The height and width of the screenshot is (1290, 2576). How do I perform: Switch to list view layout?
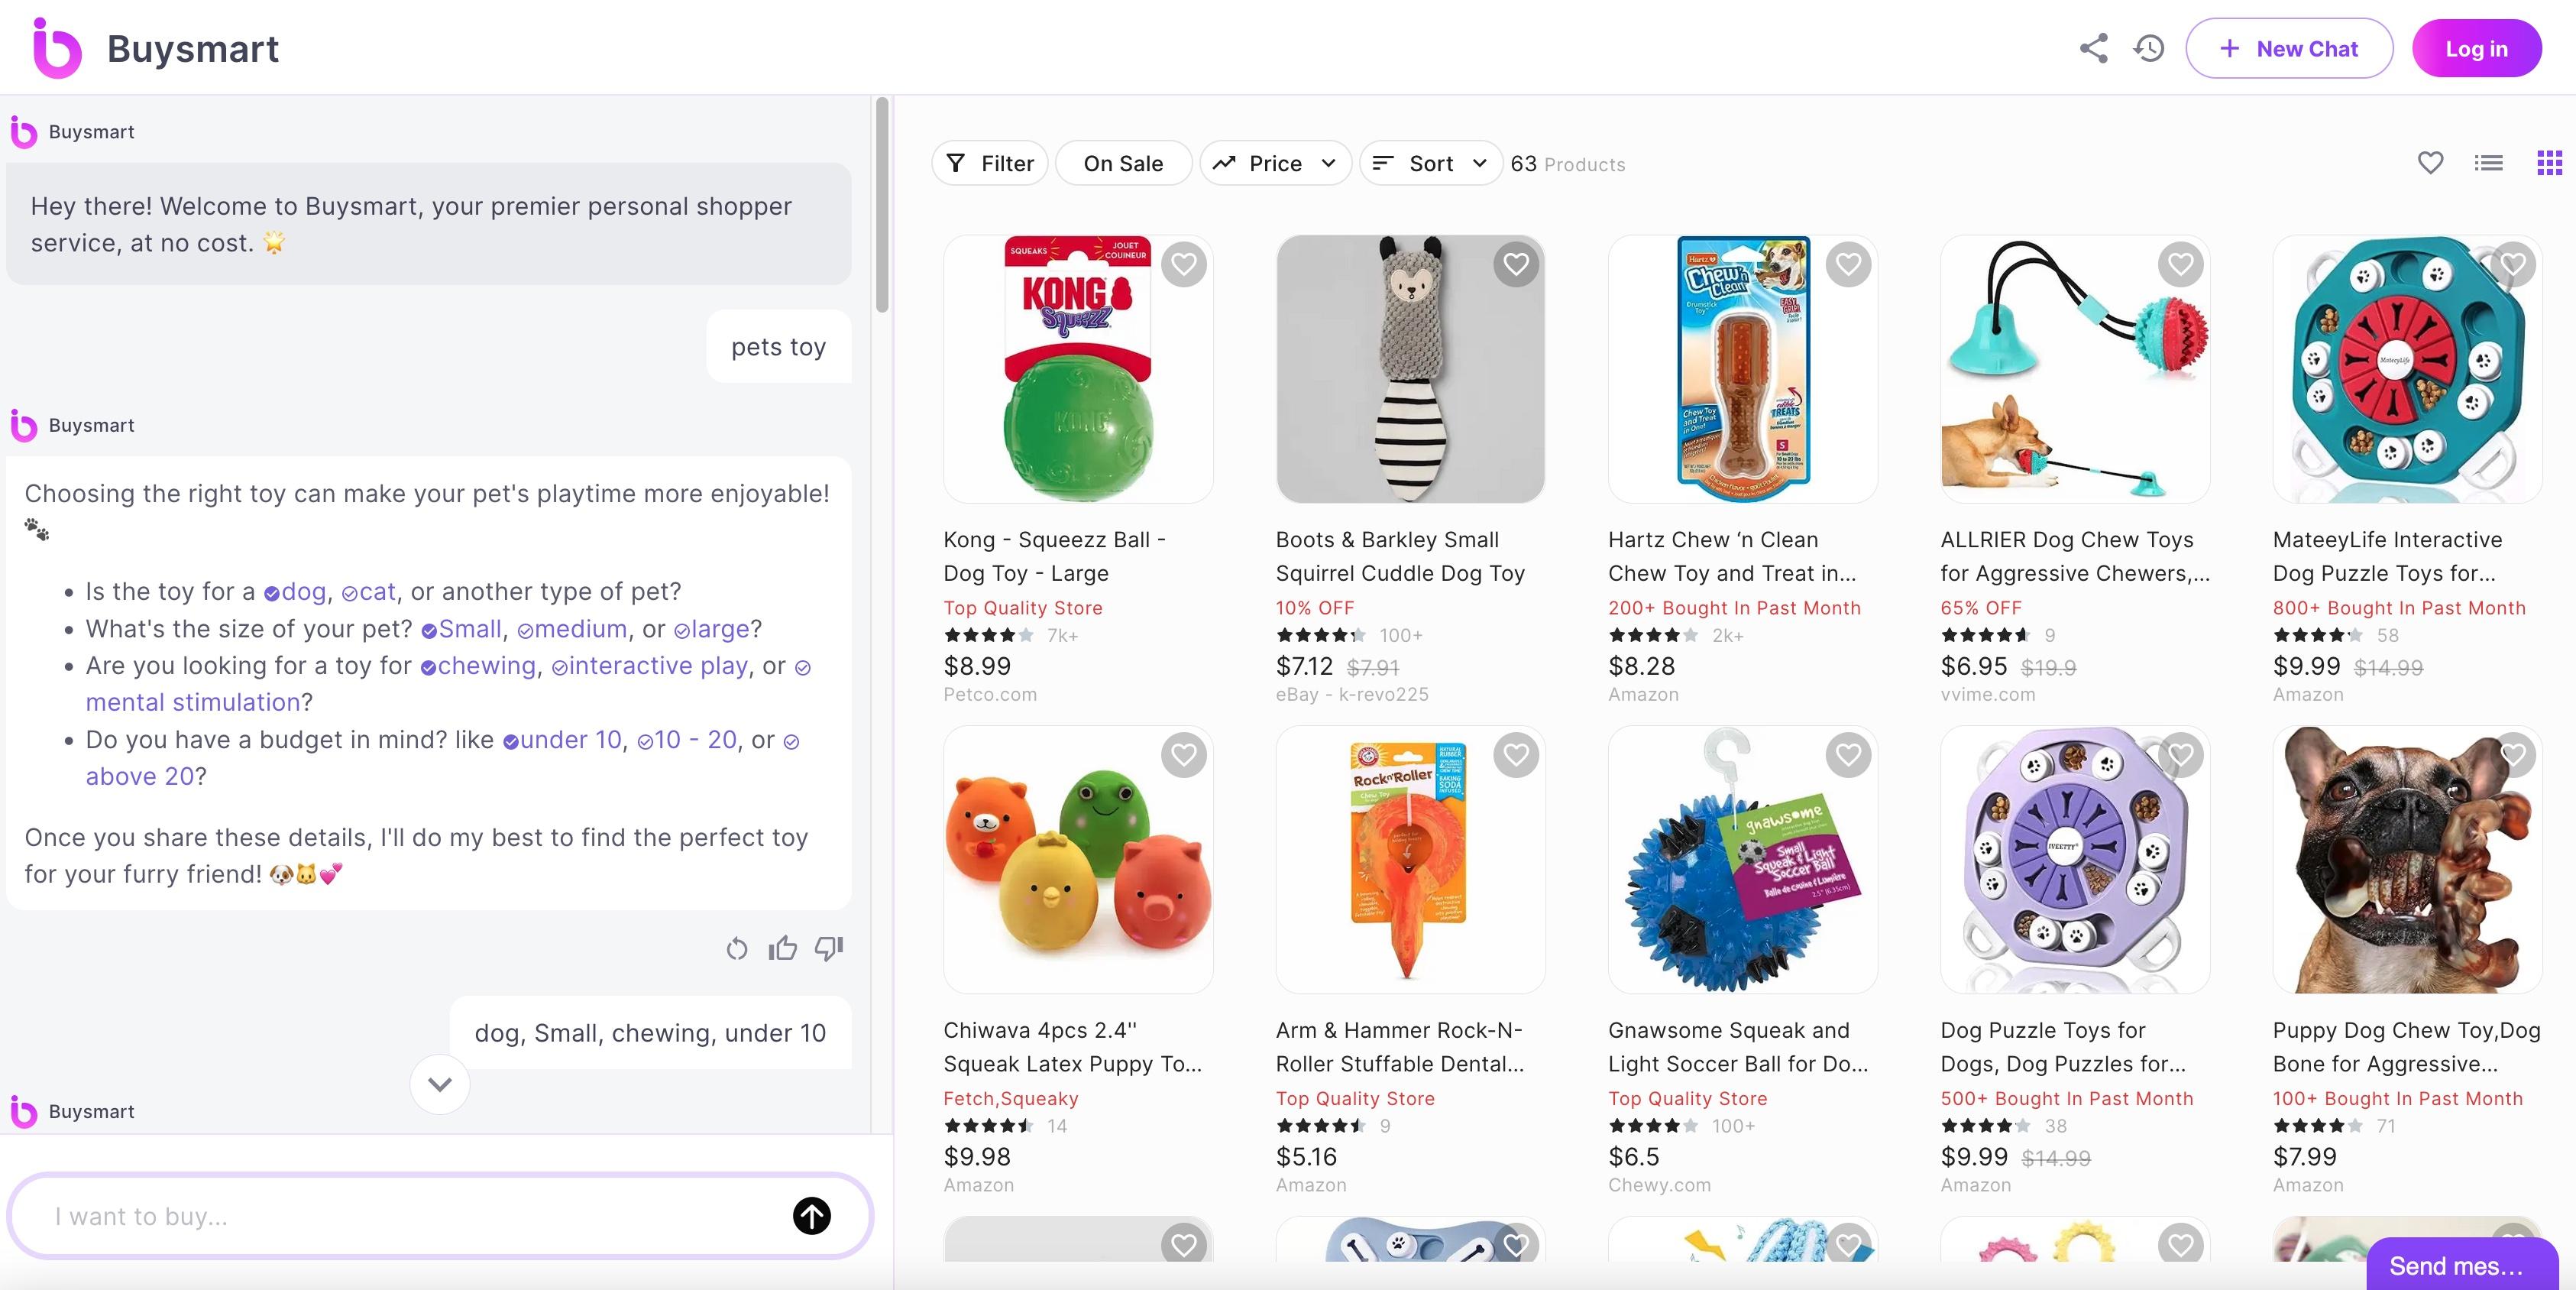pos(2488,163)
